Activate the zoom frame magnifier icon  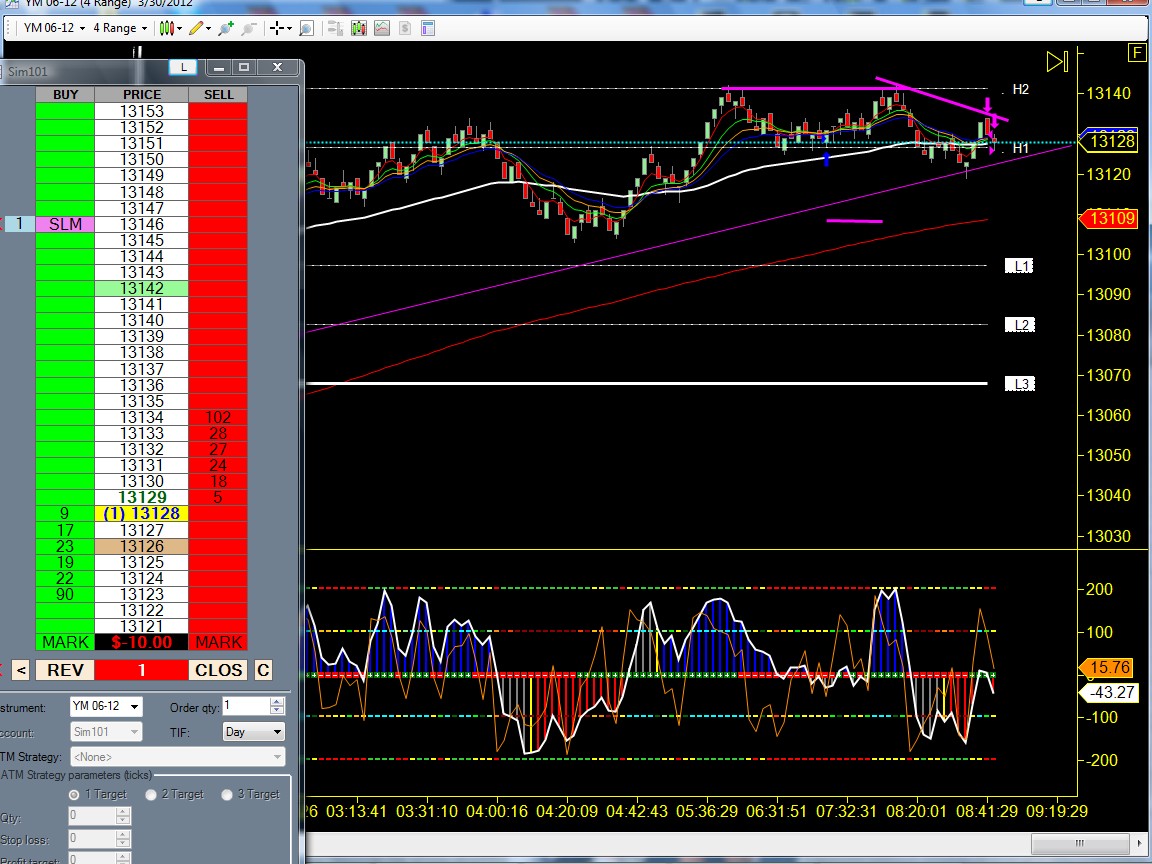(x=307, y=29)
